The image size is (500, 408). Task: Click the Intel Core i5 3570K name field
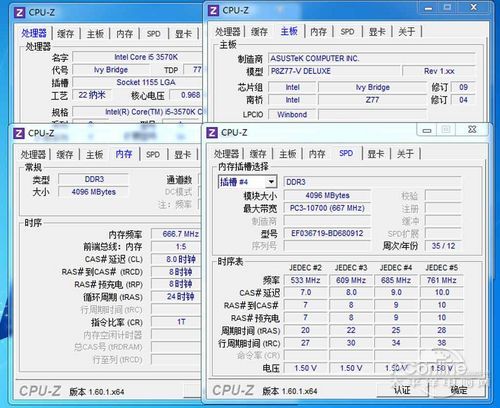(x=138, y=57)
